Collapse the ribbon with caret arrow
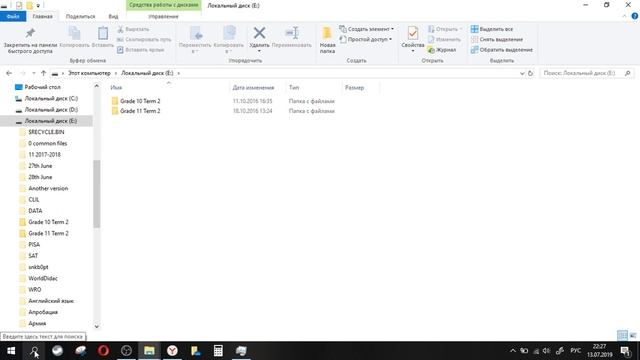This screenshot has width=640, height=360. point(624,16)
